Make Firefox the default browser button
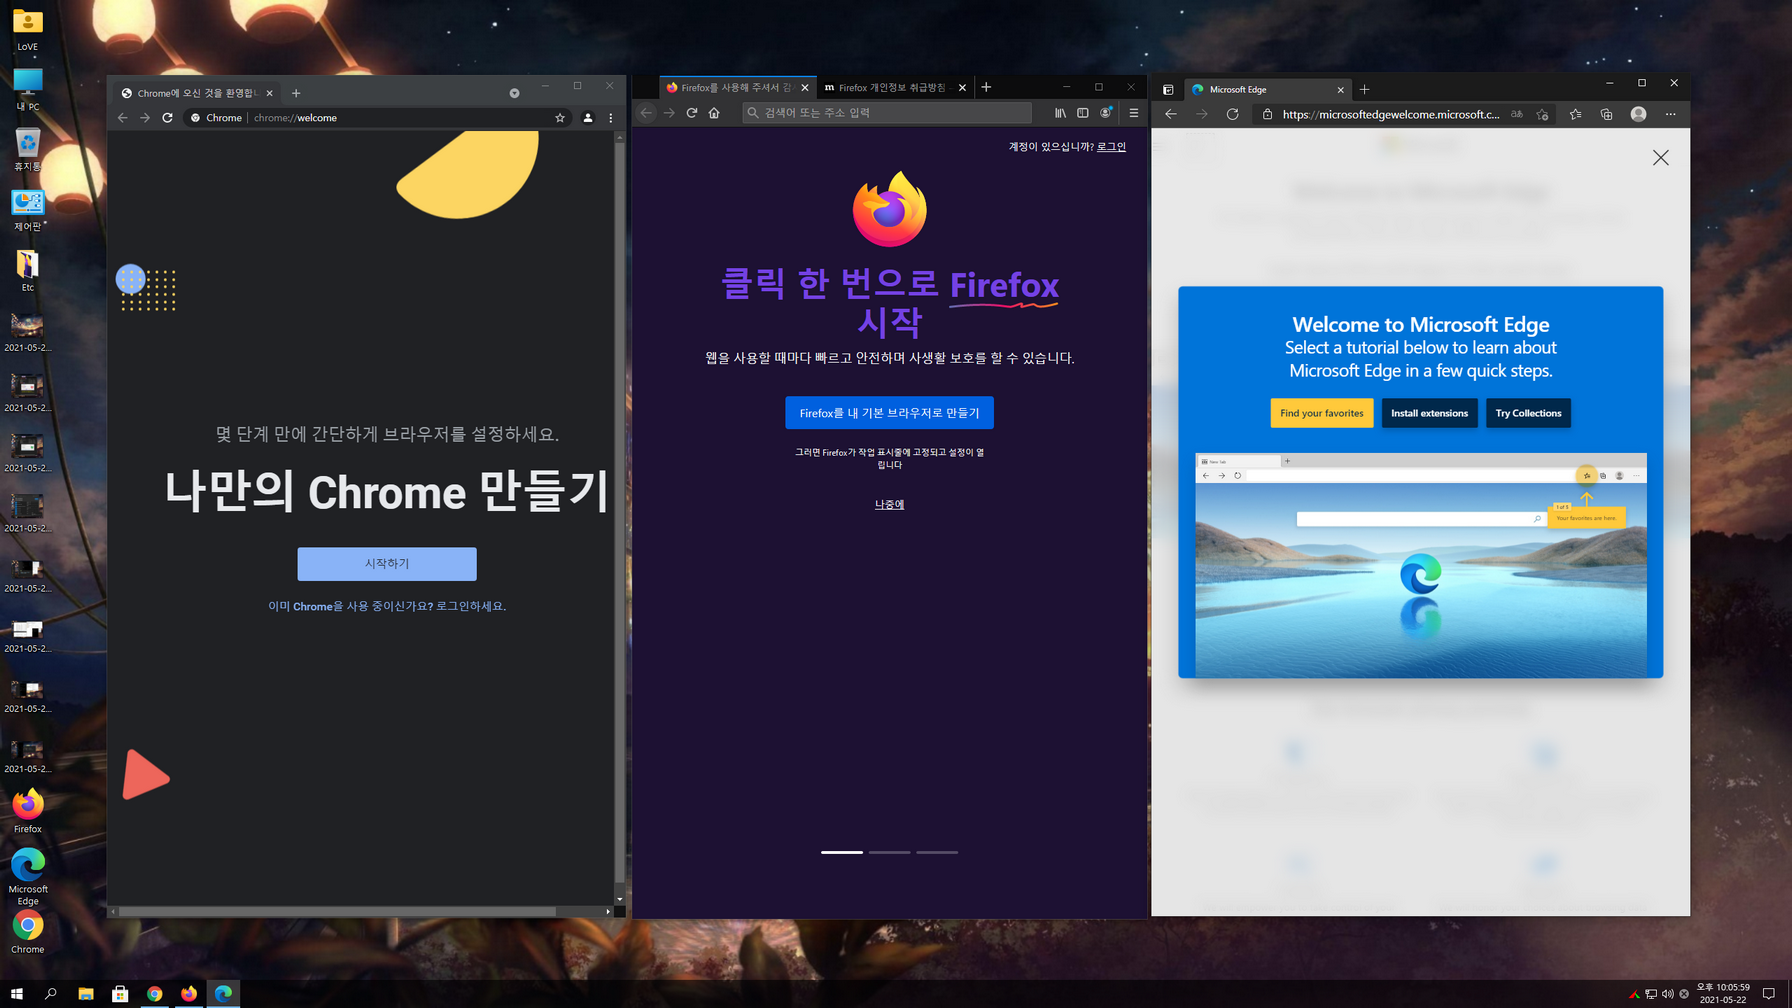Image resolution: width=1792 pixels, height=1008 pixels. 889,413
